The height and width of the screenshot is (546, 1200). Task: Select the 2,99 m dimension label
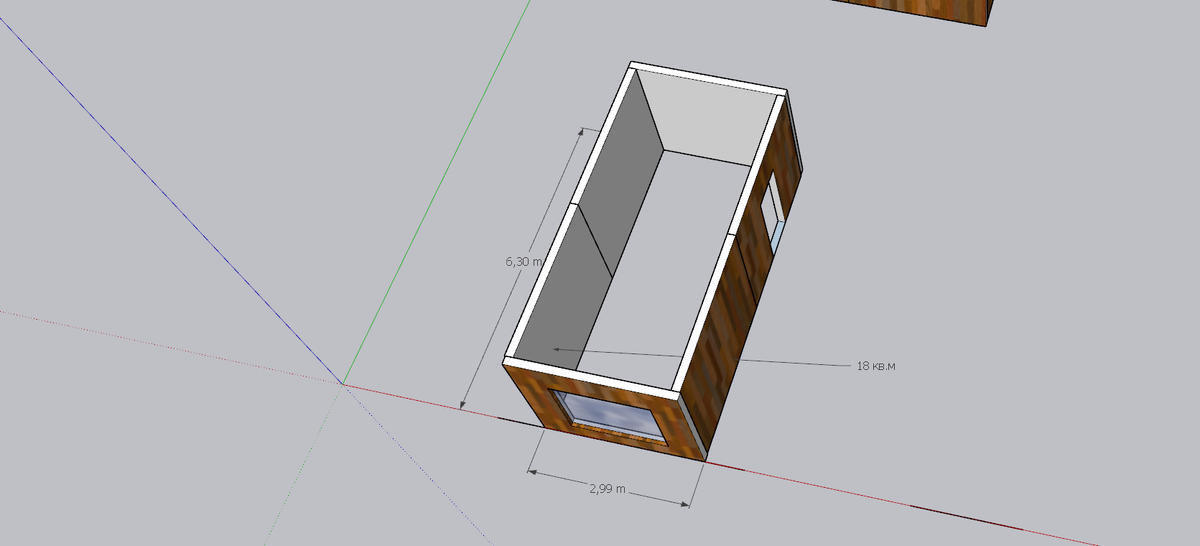tap(606, 489)
